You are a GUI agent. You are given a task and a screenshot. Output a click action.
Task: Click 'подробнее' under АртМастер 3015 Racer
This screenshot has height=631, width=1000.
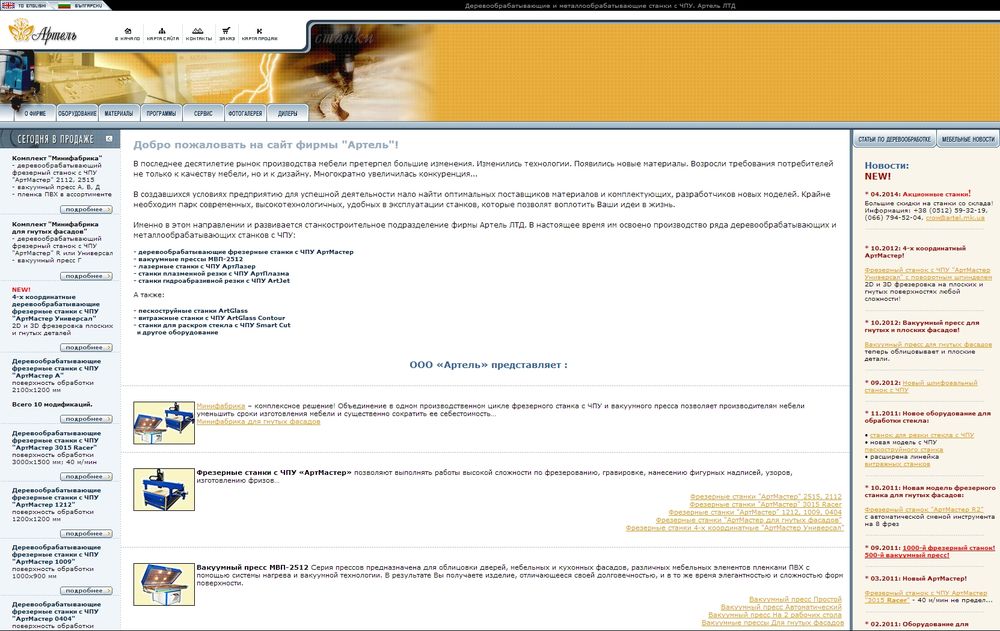[x=86, y=477]
